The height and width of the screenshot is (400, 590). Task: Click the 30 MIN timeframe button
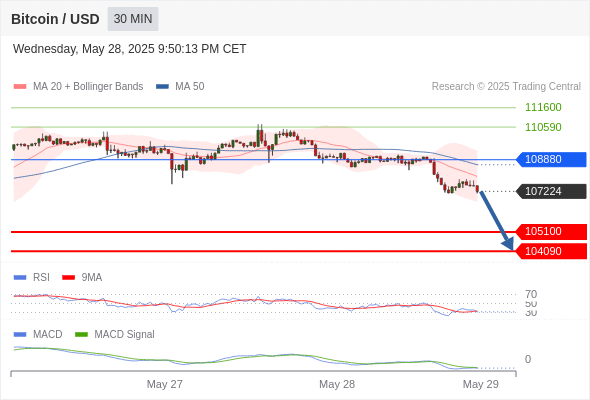pos(133,19)
